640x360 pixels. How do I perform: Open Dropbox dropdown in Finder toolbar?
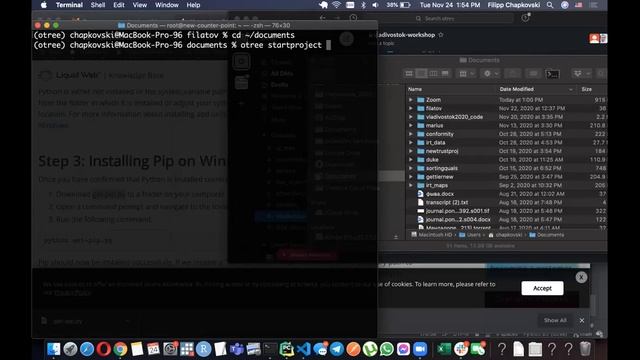tap(581, 73)
